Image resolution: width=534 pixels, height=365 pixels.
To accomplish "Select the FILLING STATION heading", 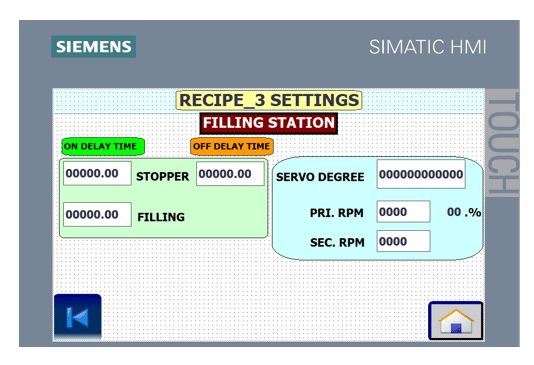I will 269,123.
